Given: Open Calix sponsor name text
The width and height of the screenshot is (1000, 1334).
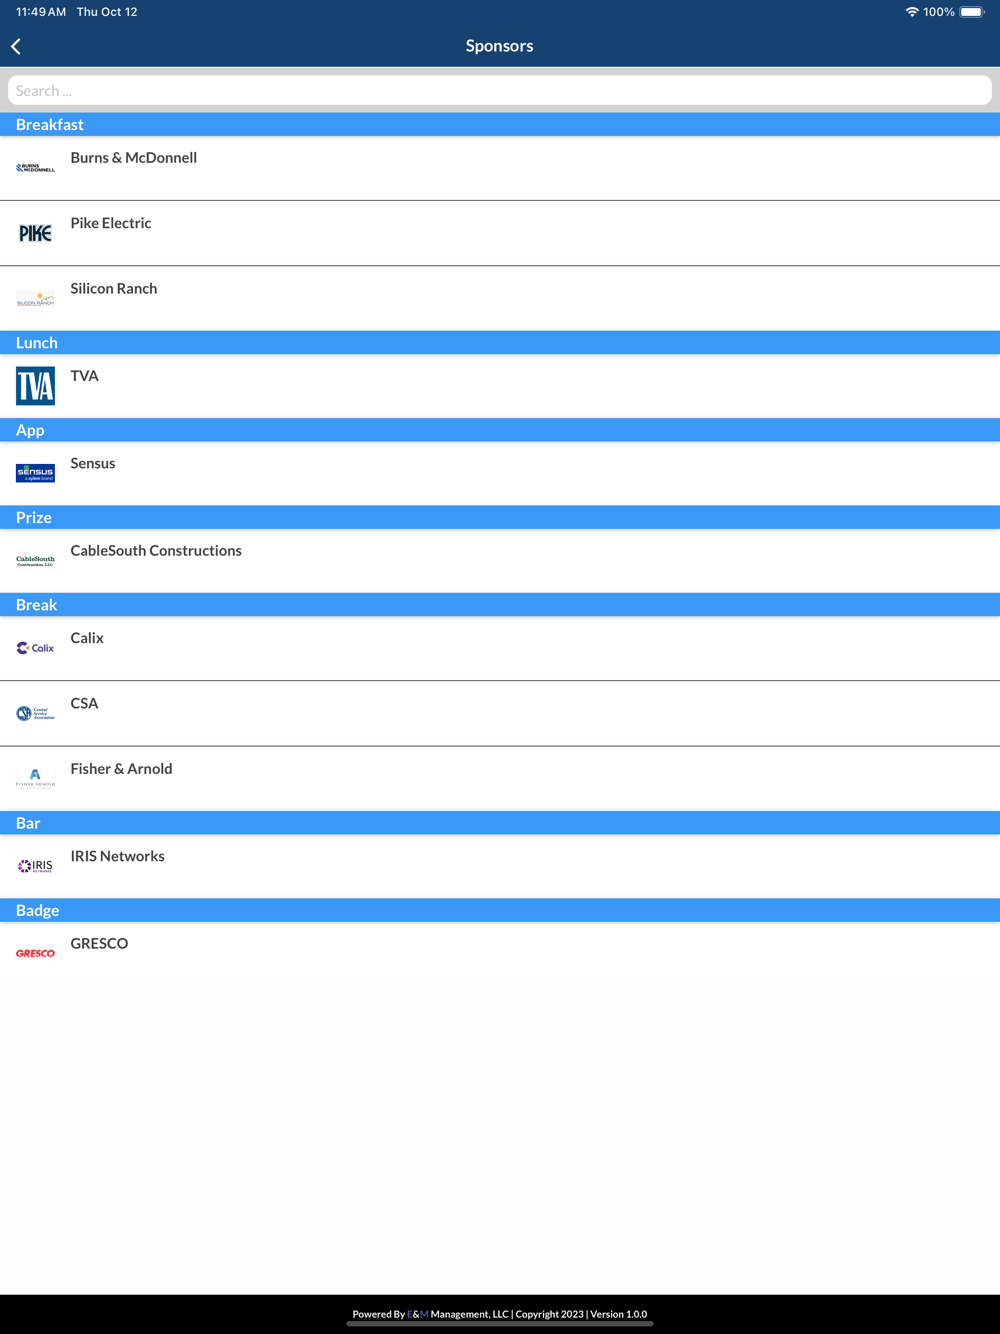Looking at the screenshot, I should coord(87,638).
